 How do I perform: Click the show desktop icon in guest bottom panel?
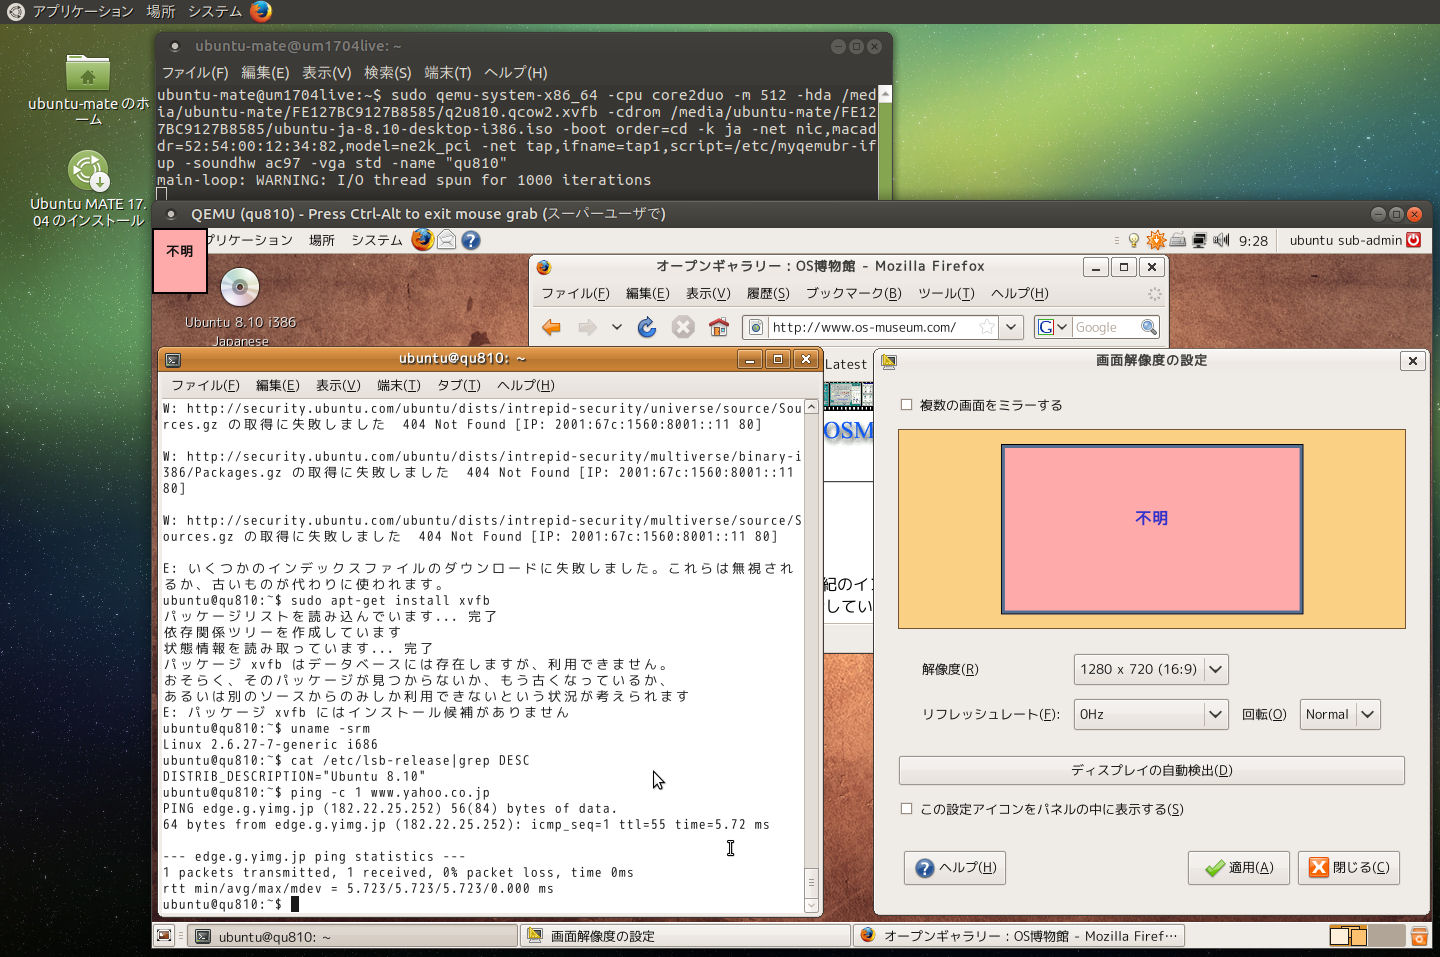pyautogui.click(x=164, y=936)
